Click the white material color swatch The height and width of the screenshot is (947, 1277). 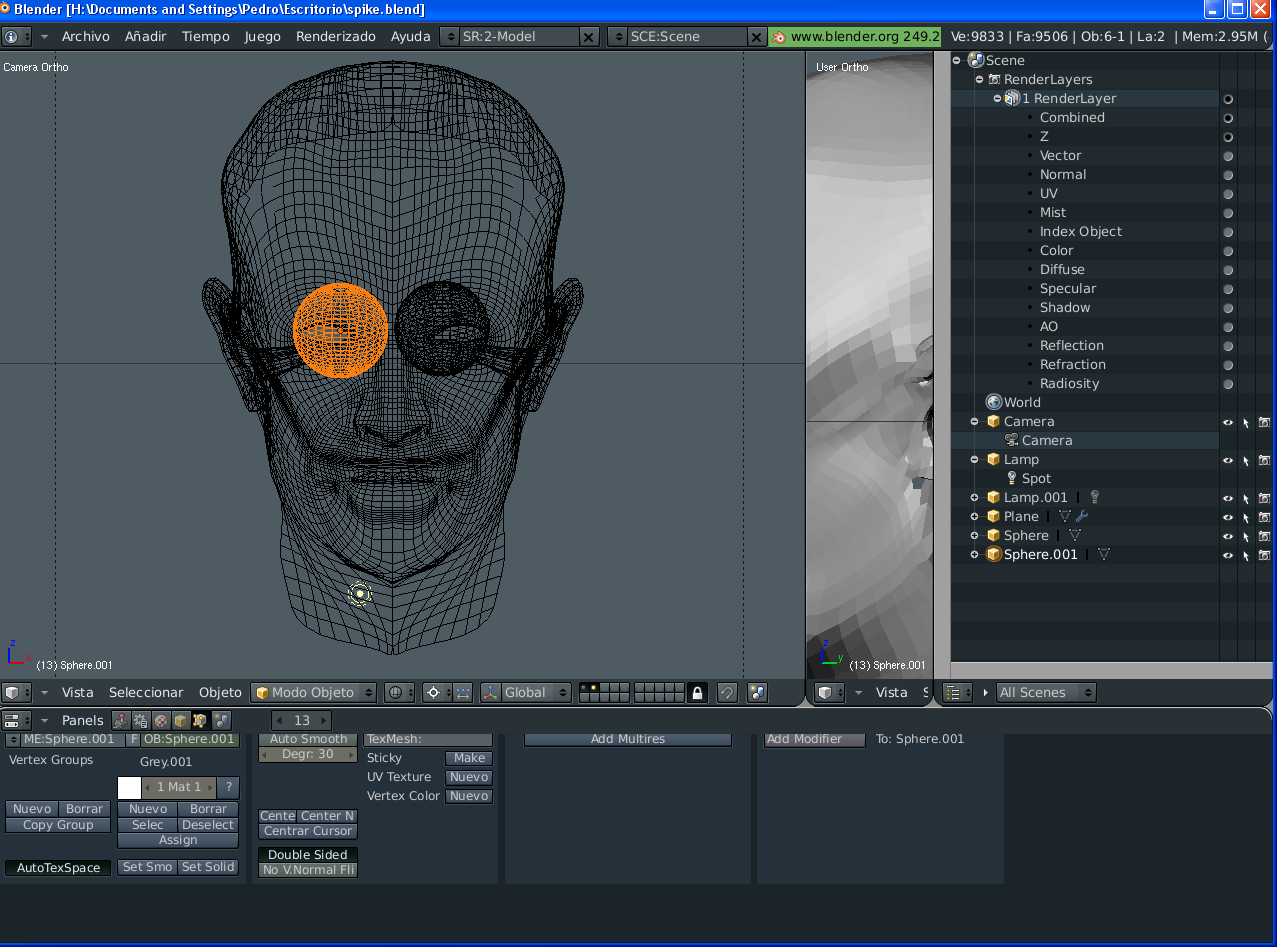click(x=129, y=787)
